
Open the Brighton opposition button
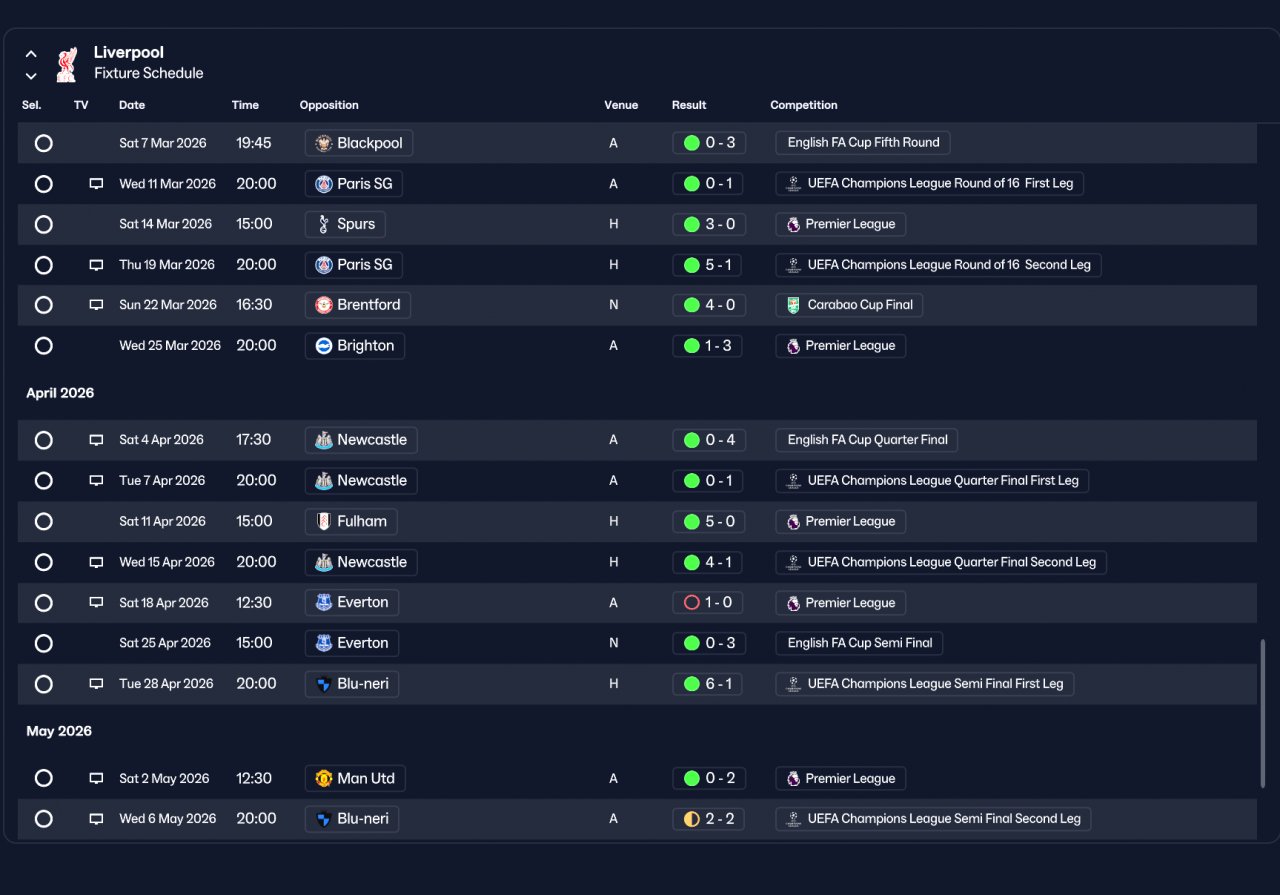click(355, 346)
